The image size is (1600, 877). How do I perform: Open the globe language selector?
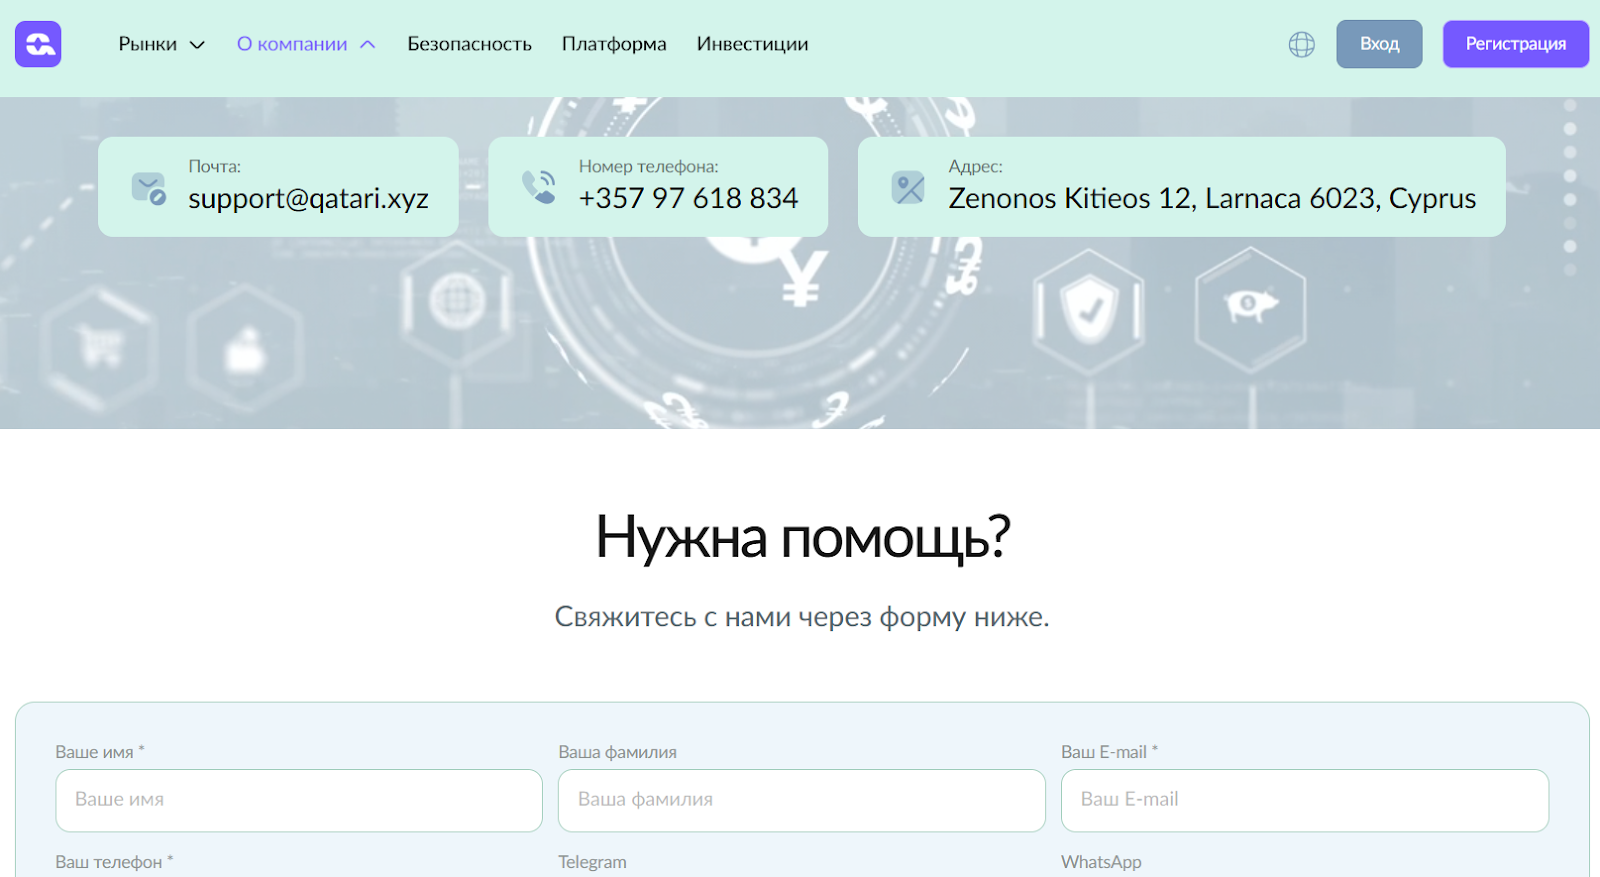1301,44
